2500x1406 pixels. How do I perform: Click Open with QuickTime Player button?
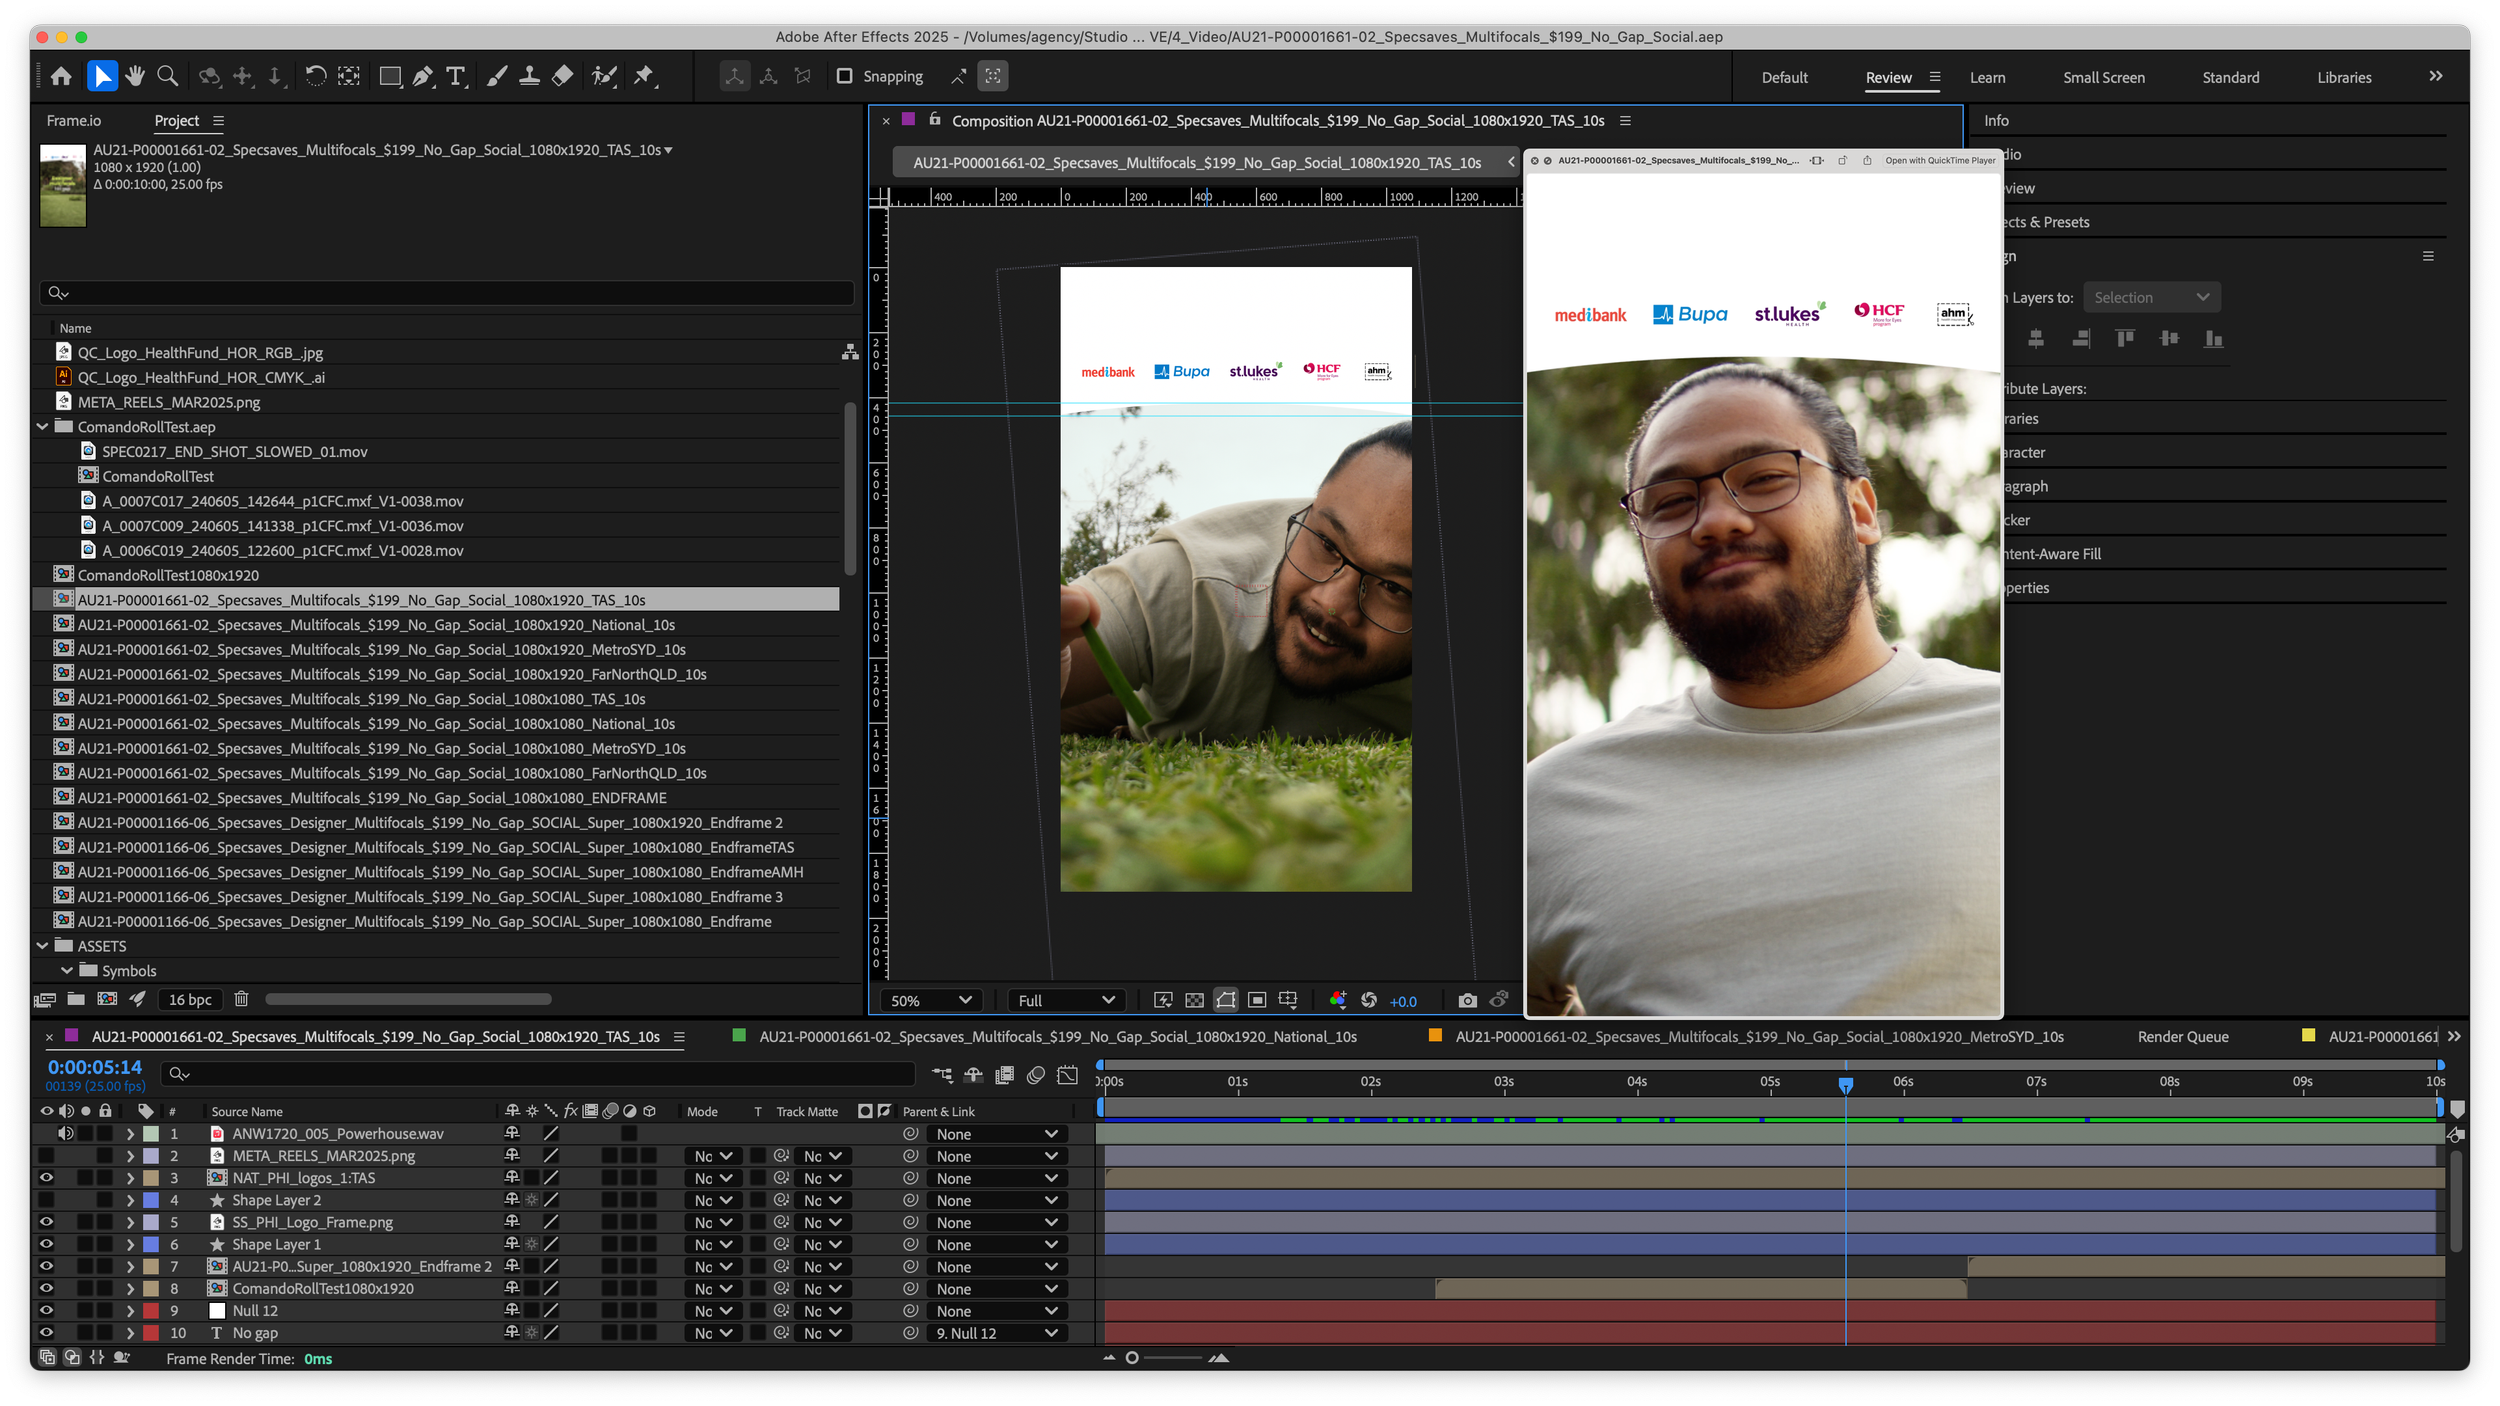(1939, 161)
